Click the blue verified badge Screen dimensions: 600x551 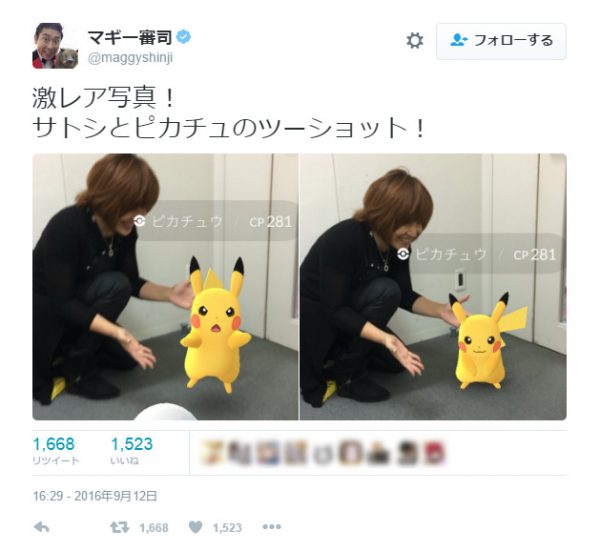[184, 37]
